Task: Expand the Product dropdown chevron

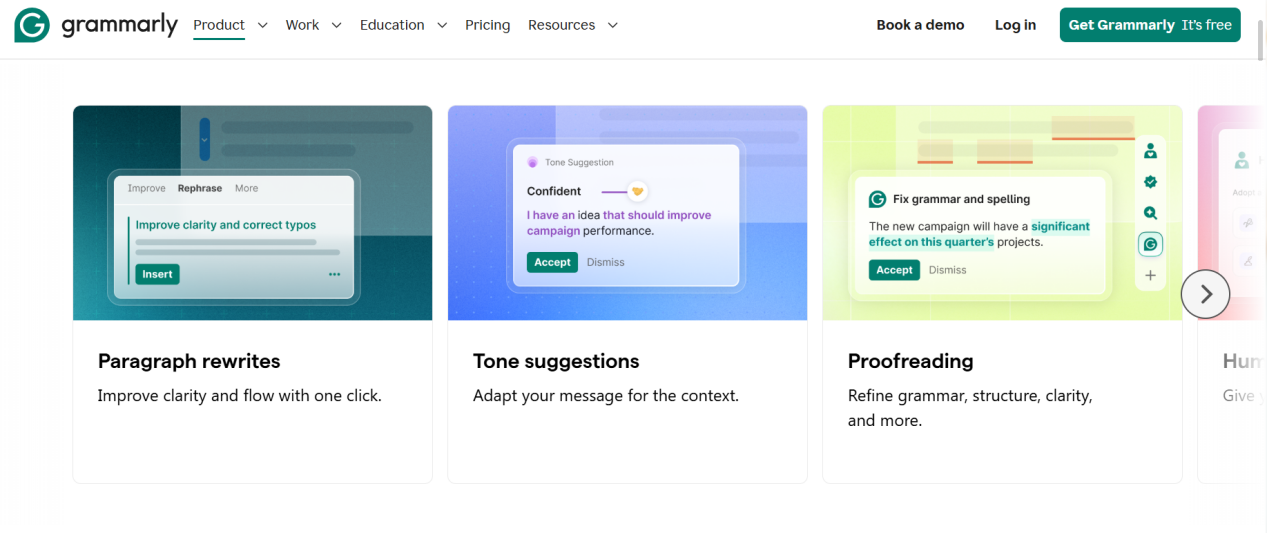Action: click(263, 25)
